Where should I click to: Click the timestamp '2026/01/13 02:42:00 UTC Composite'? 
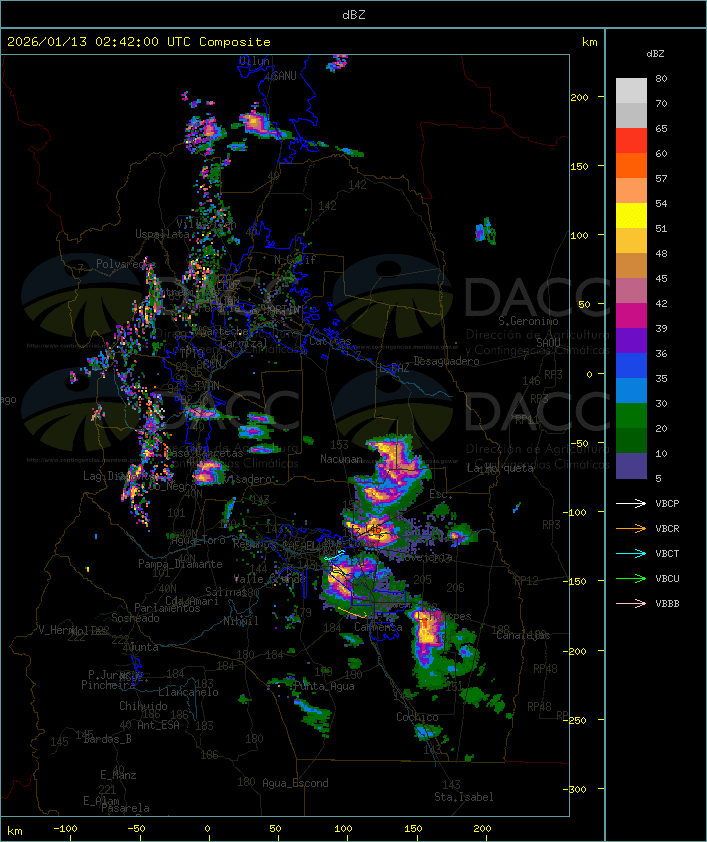139,42
